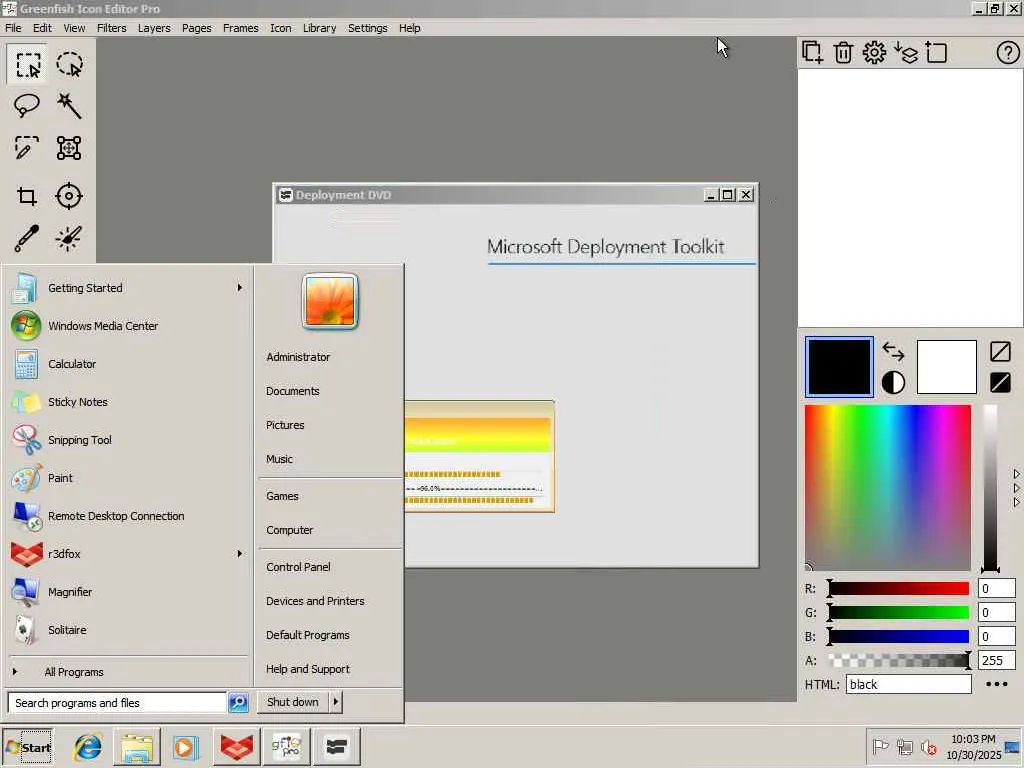1024x768 pixels.
Task: Click the inverted color slash icon
Action: 1000,383
